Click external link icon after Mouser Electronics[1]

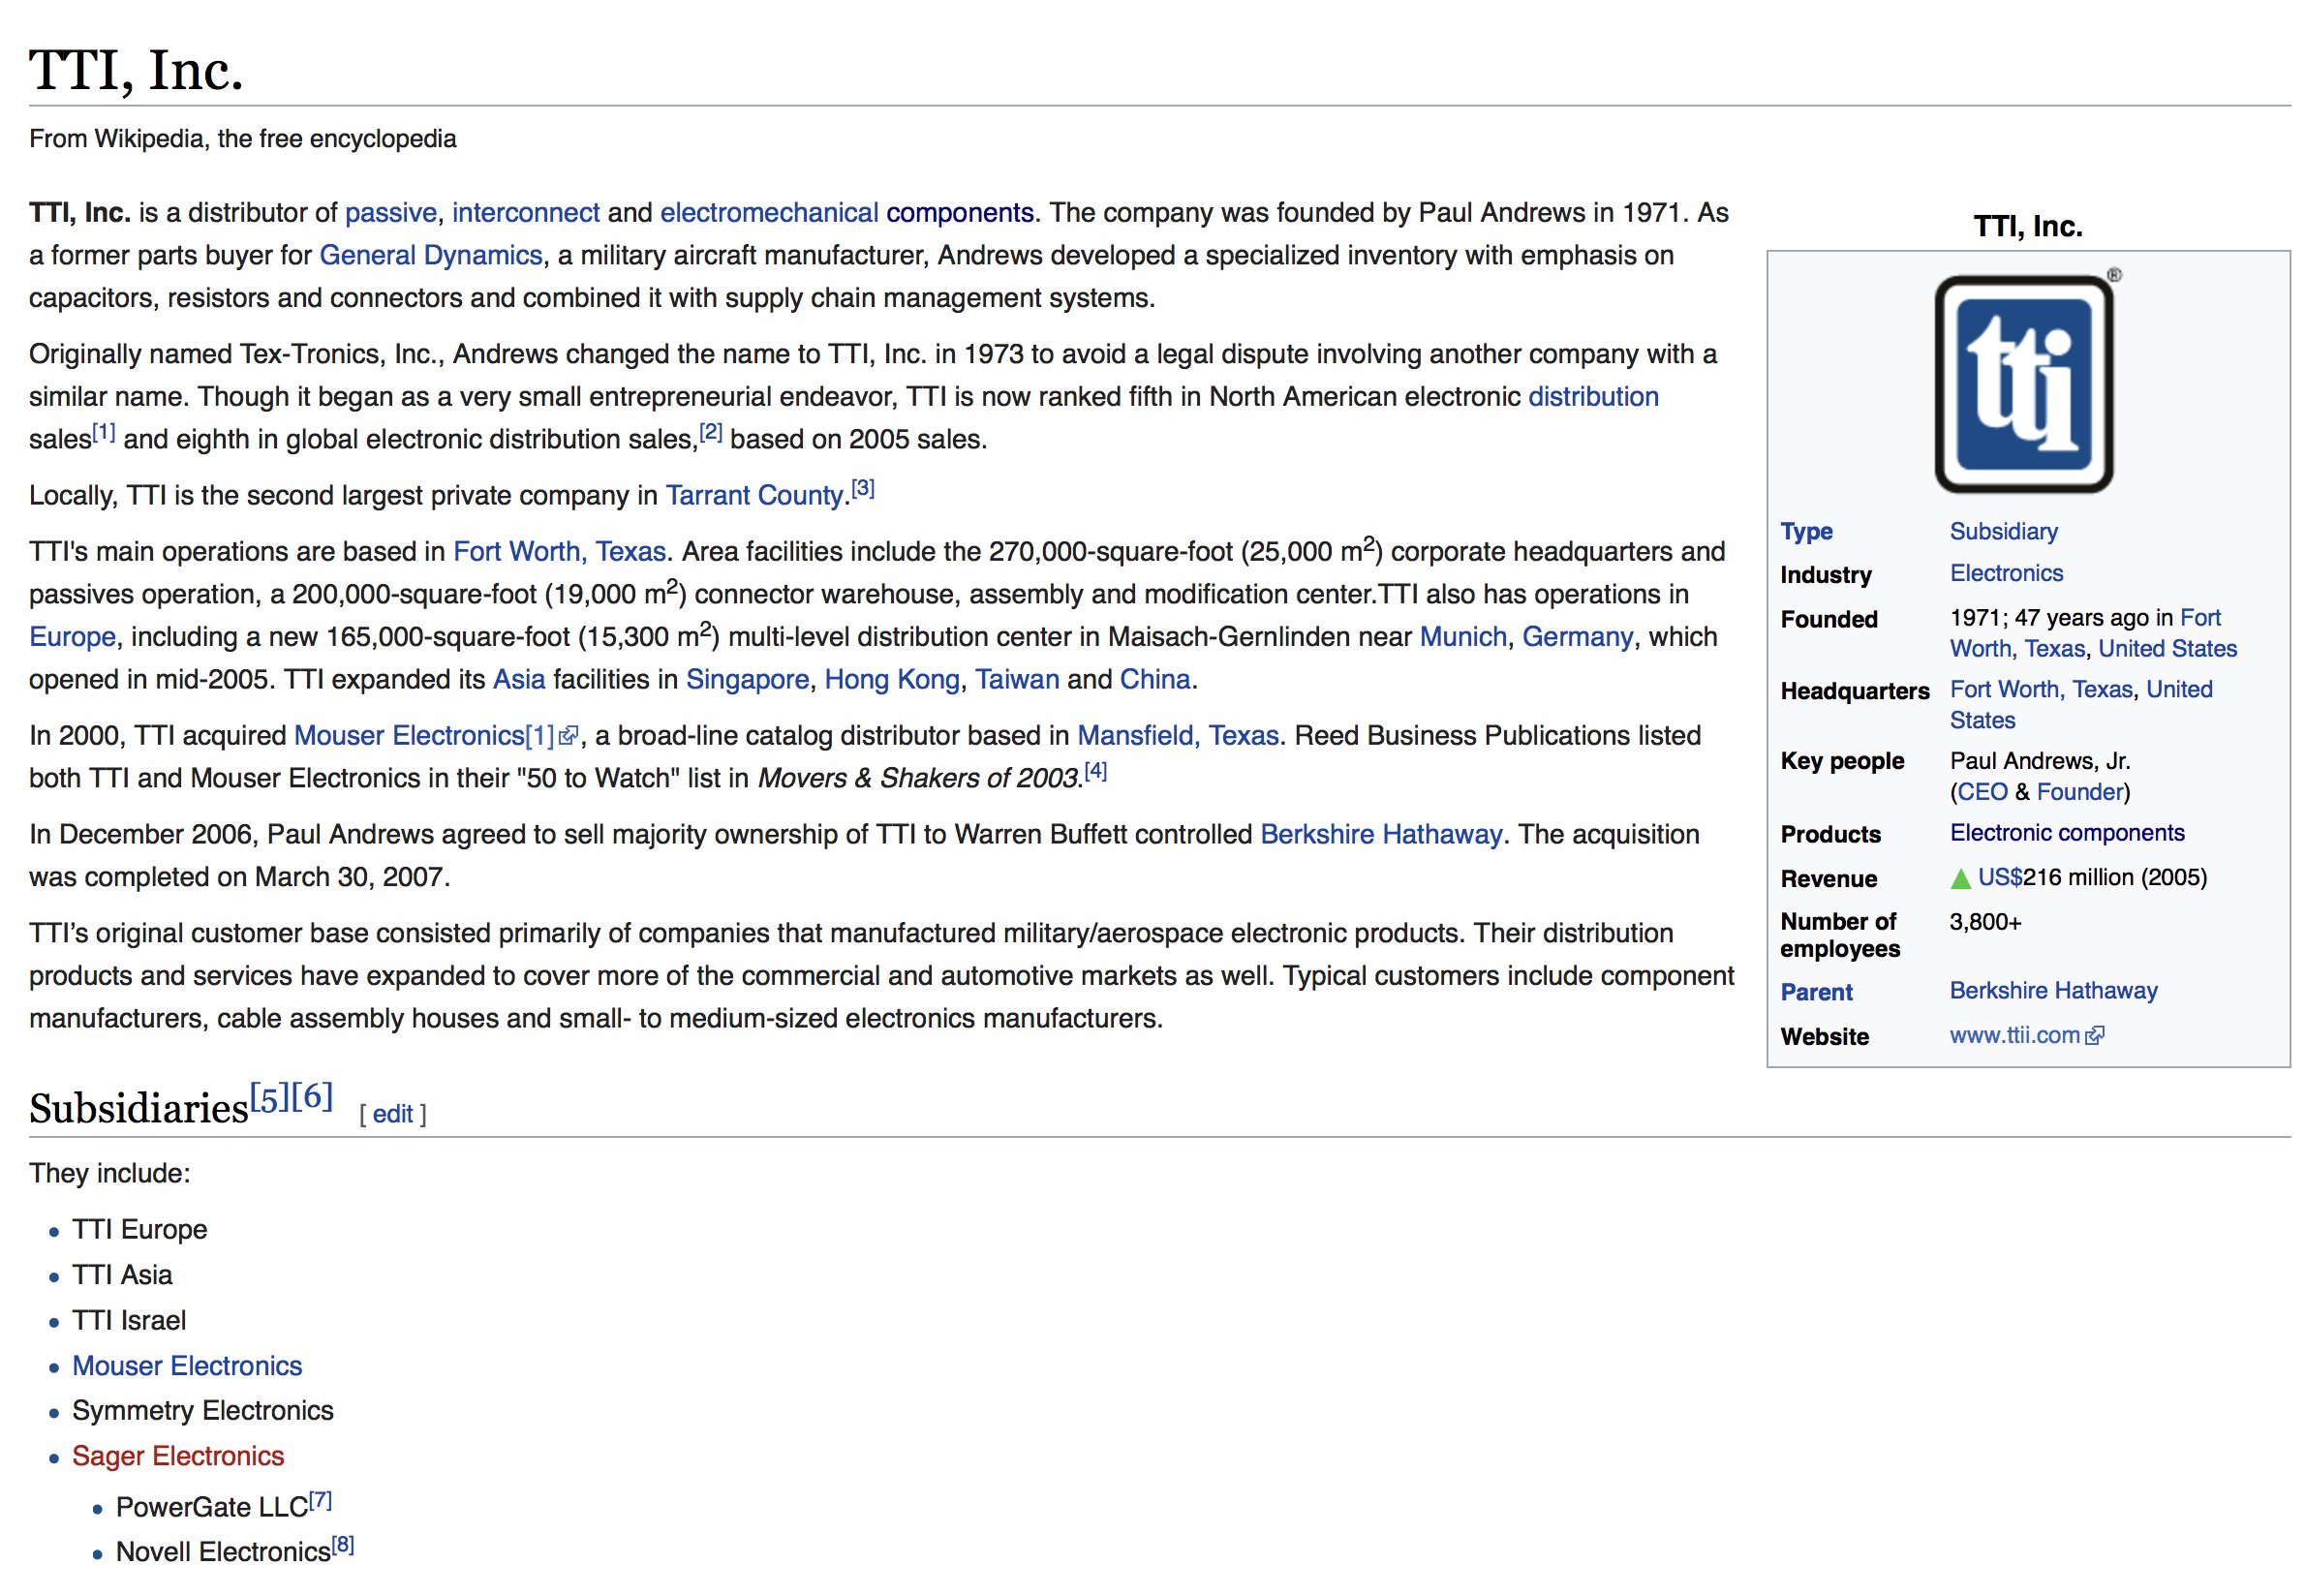tap(568, 737)
